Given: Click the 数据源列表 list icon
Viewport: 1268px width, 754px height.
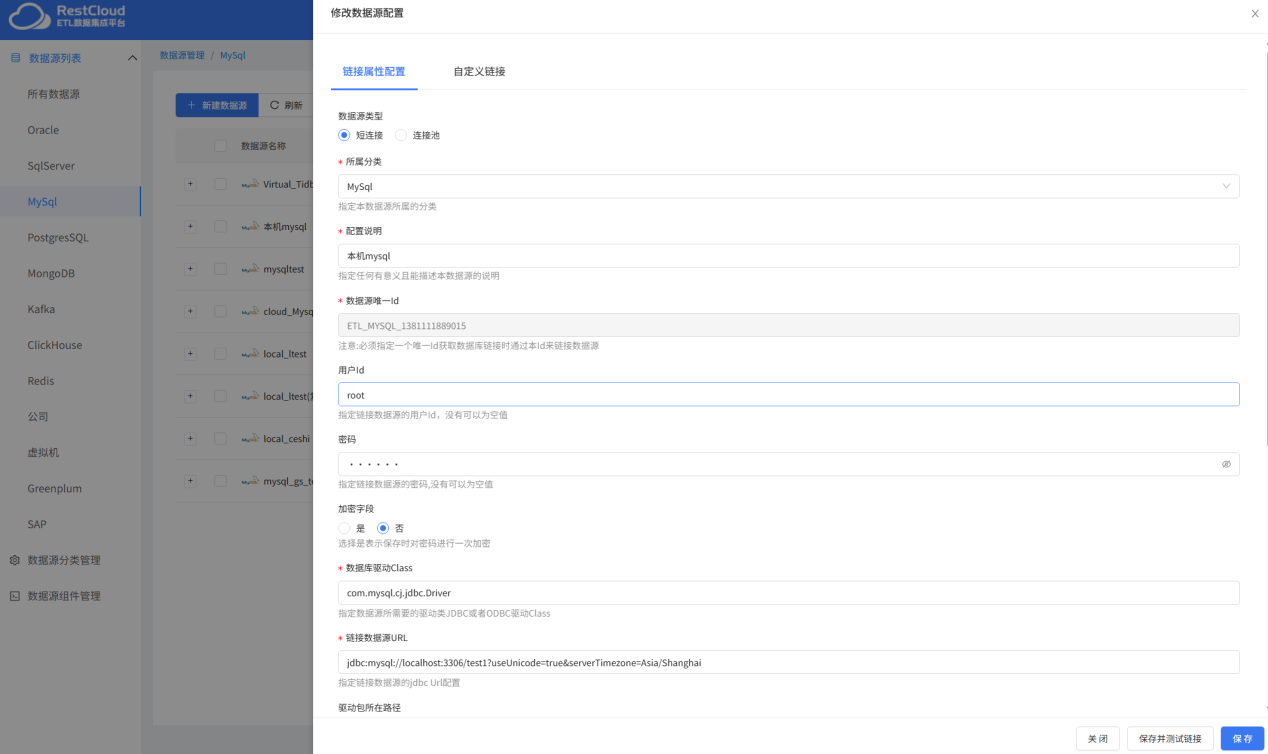Looking at the screenshot, I should (15, 58).
